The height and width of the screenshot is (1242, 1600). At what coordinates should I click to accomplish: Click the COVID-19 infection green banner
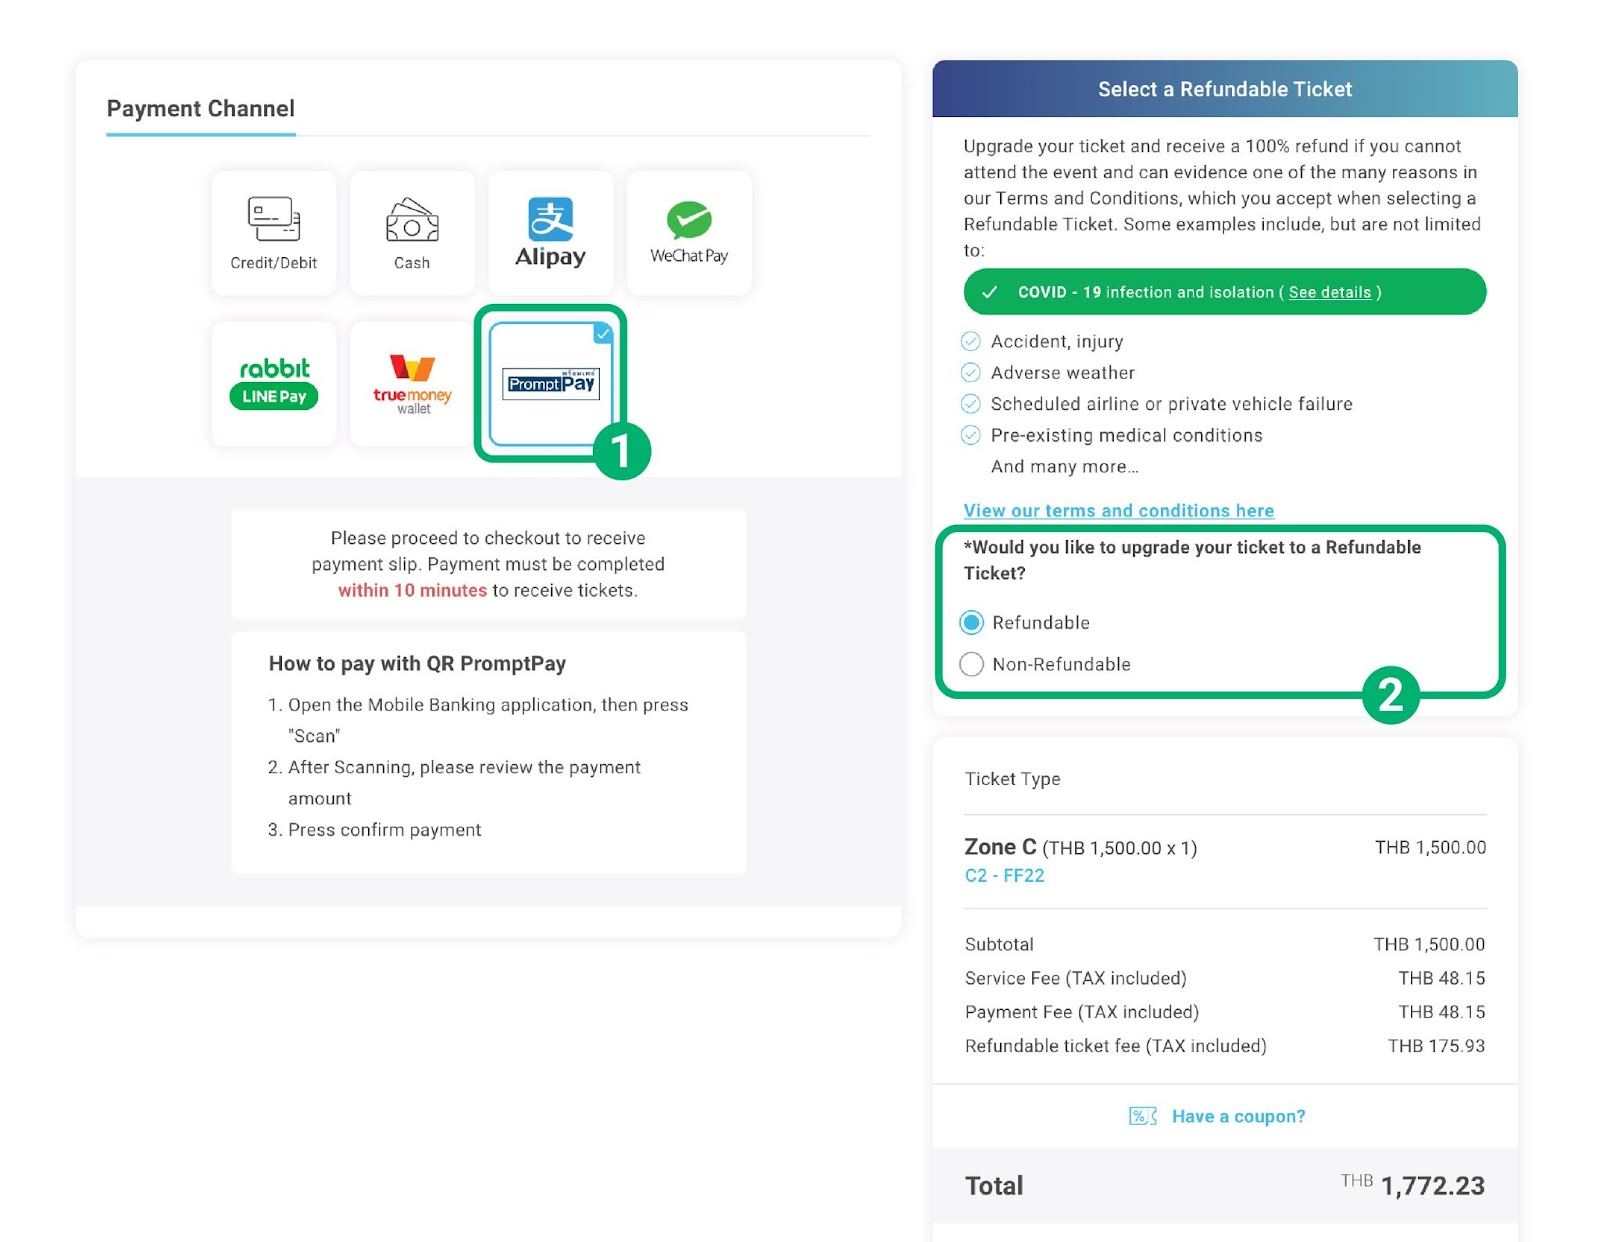click(x=1225, y=292)
